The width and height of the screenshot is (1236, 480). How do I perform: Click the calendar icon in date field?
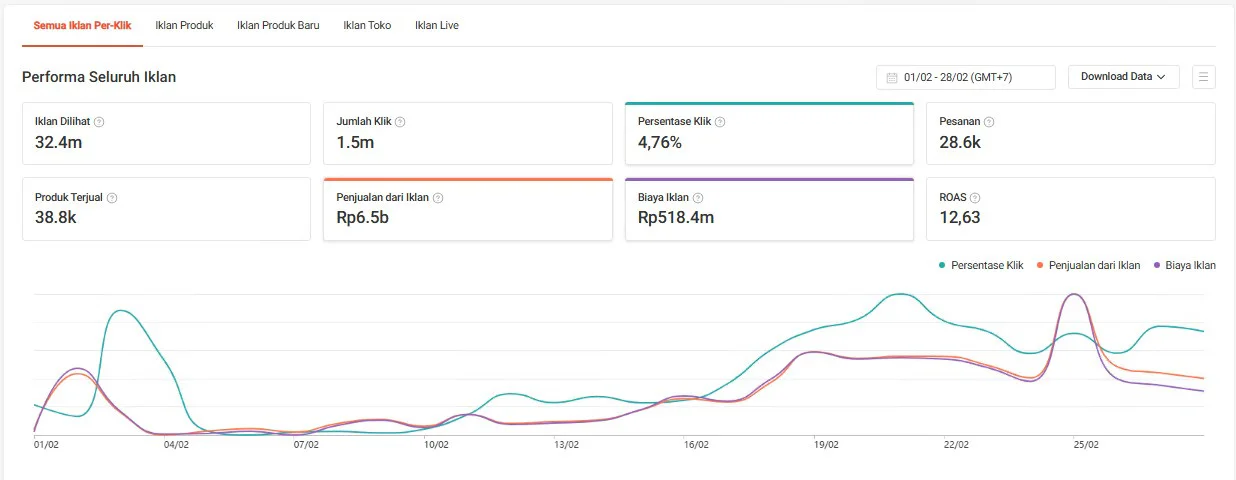pos(891,77)
